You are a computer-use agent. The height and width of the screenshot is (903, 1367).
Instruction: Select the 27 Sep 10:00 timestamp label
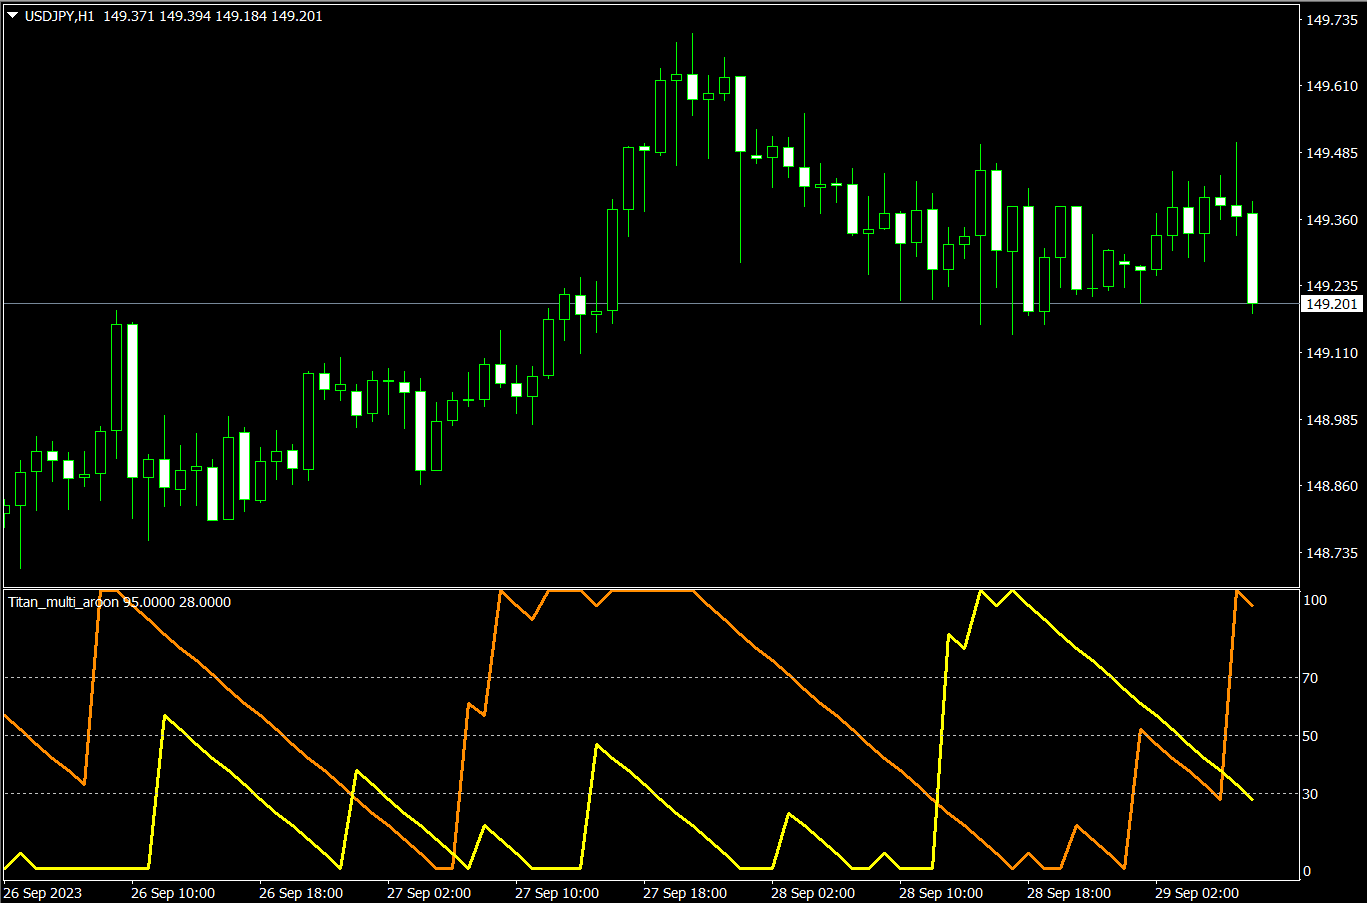point(557,893)
